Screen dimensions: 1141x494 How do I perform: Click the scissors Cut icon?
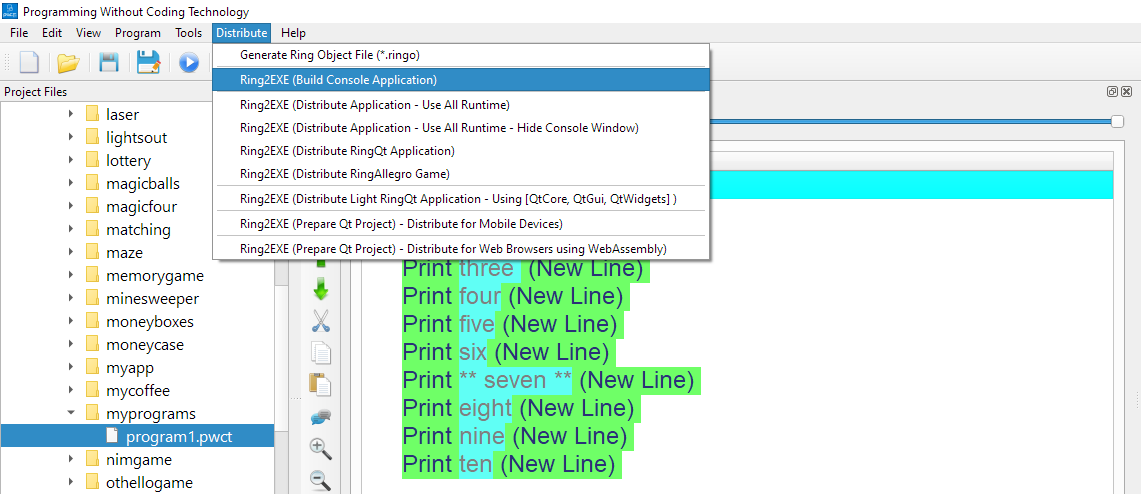321,321
